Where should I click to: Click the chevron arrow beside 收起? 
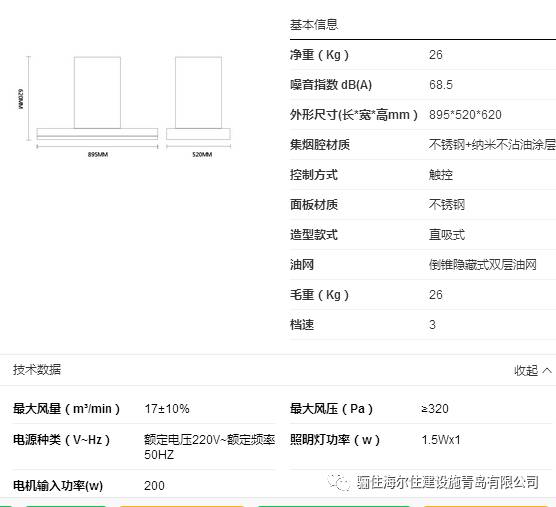coord(547,370)
